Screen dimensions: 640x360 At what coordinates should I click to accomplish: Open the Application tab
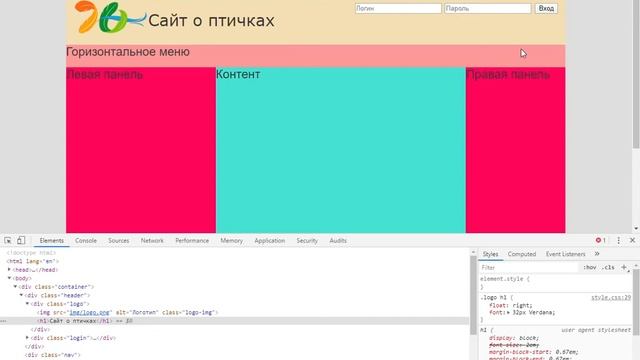(x=269, y=241)
